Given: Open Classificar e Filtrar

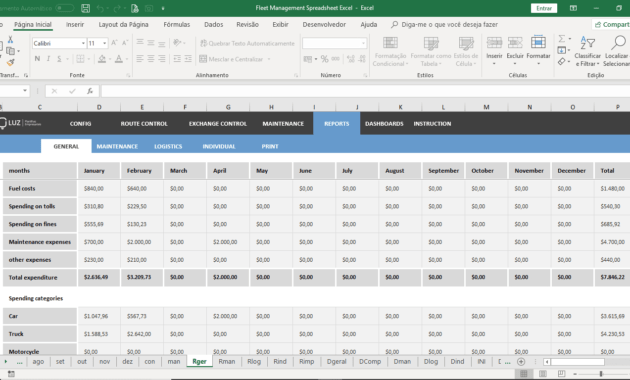Looking at the screenshot, I should [x=587, y=51].
